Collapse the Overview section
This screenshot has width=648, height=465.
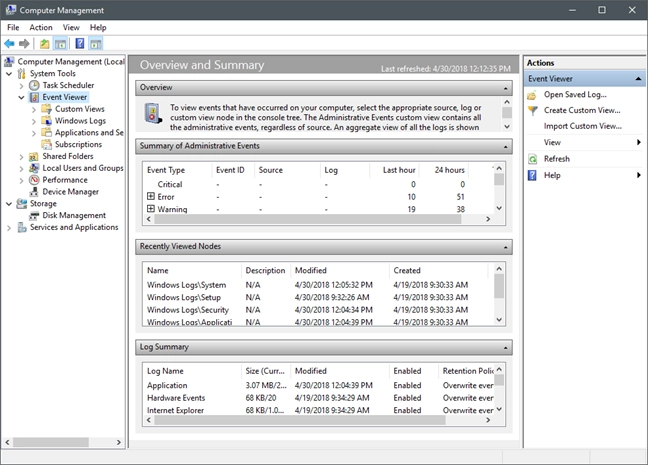coord(505,88)
